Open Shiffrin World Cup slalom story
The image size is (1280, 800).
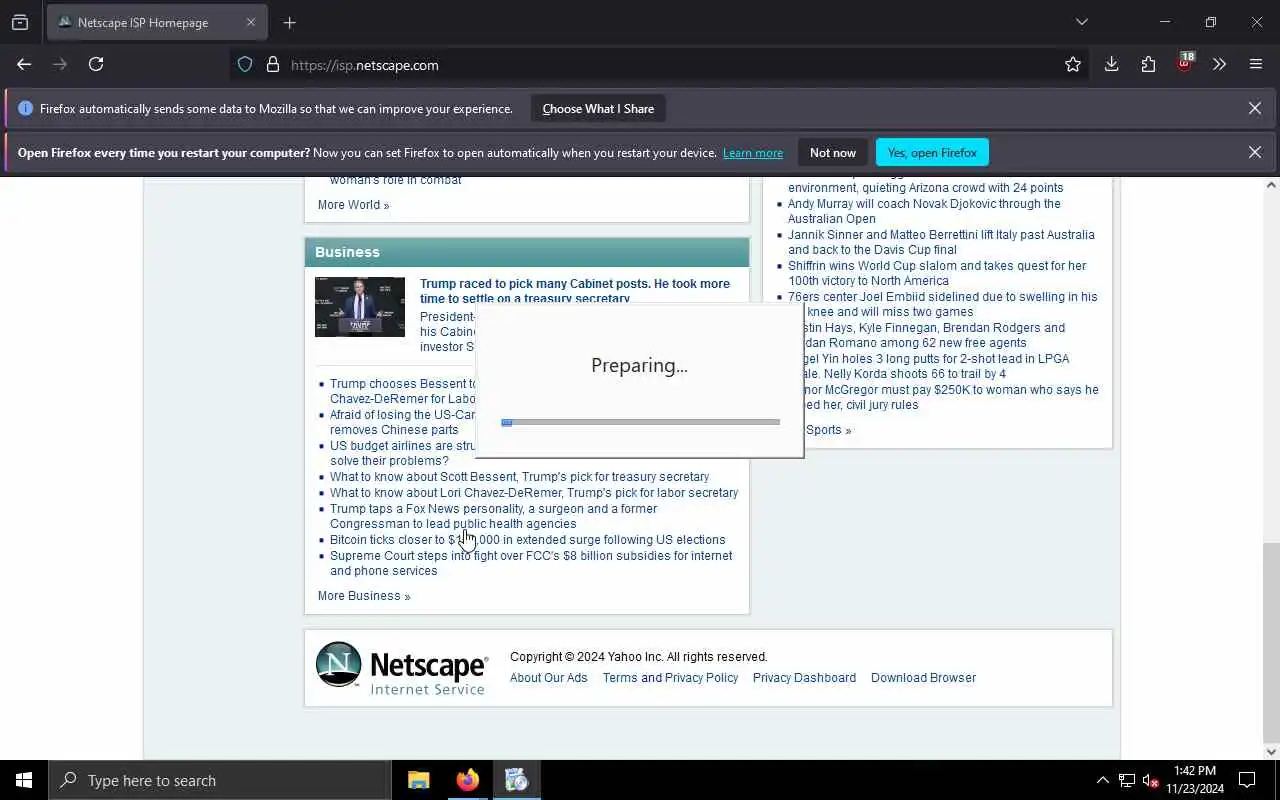click(937, 273)
